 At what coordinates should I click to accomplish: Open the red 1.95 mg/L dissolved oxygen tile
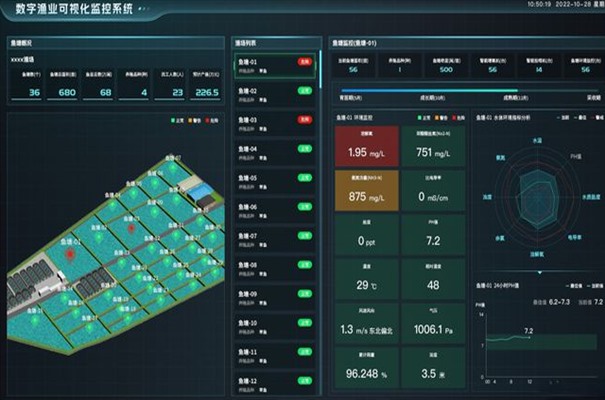(x=367, y=146)
